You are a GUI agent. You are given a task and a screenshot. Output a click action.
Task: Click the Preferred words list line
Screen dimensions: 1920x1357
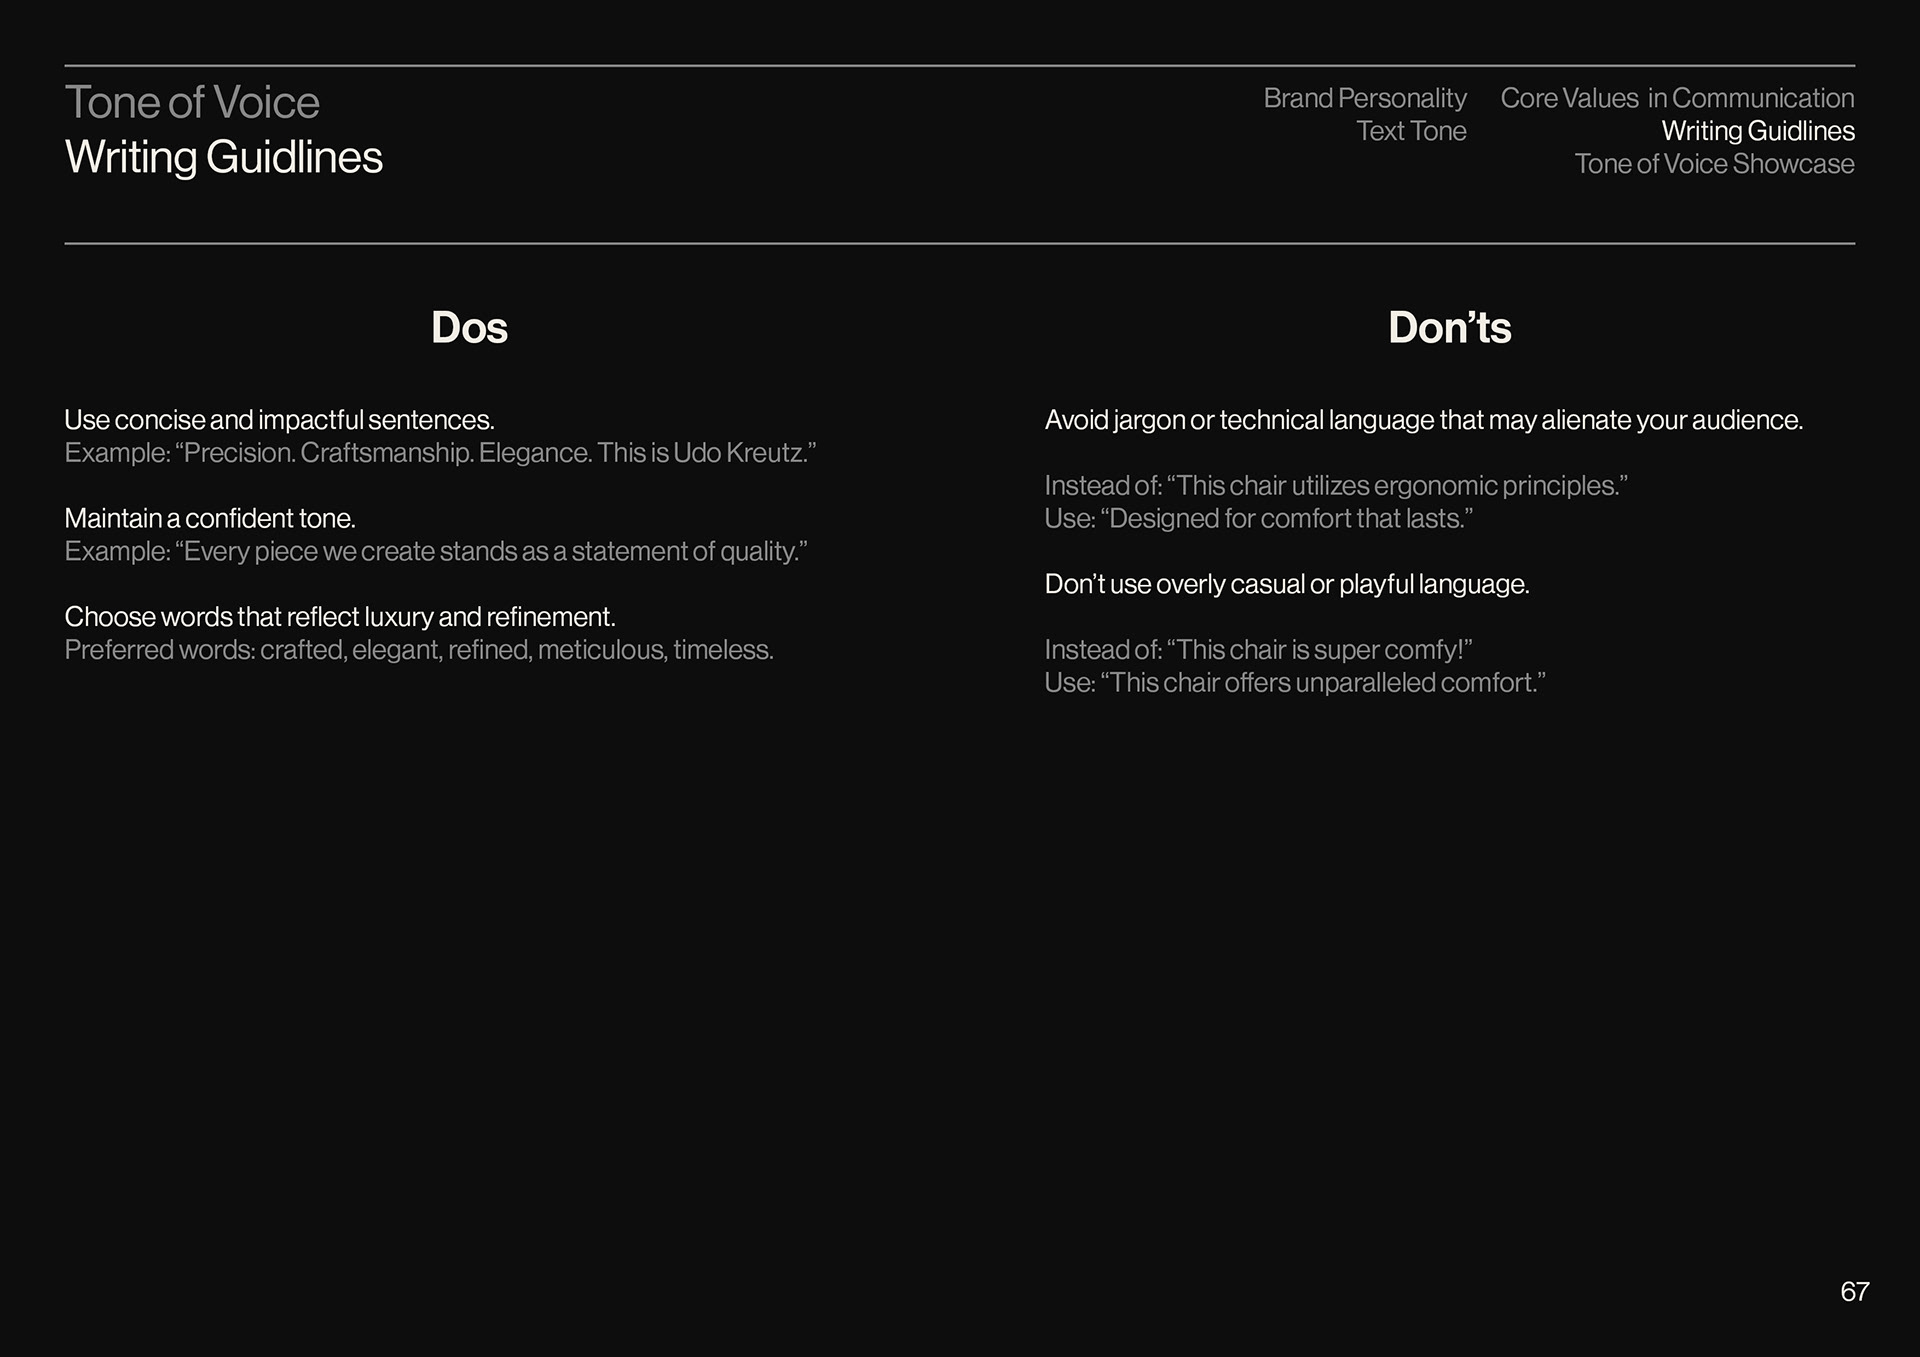click(418, 650)
